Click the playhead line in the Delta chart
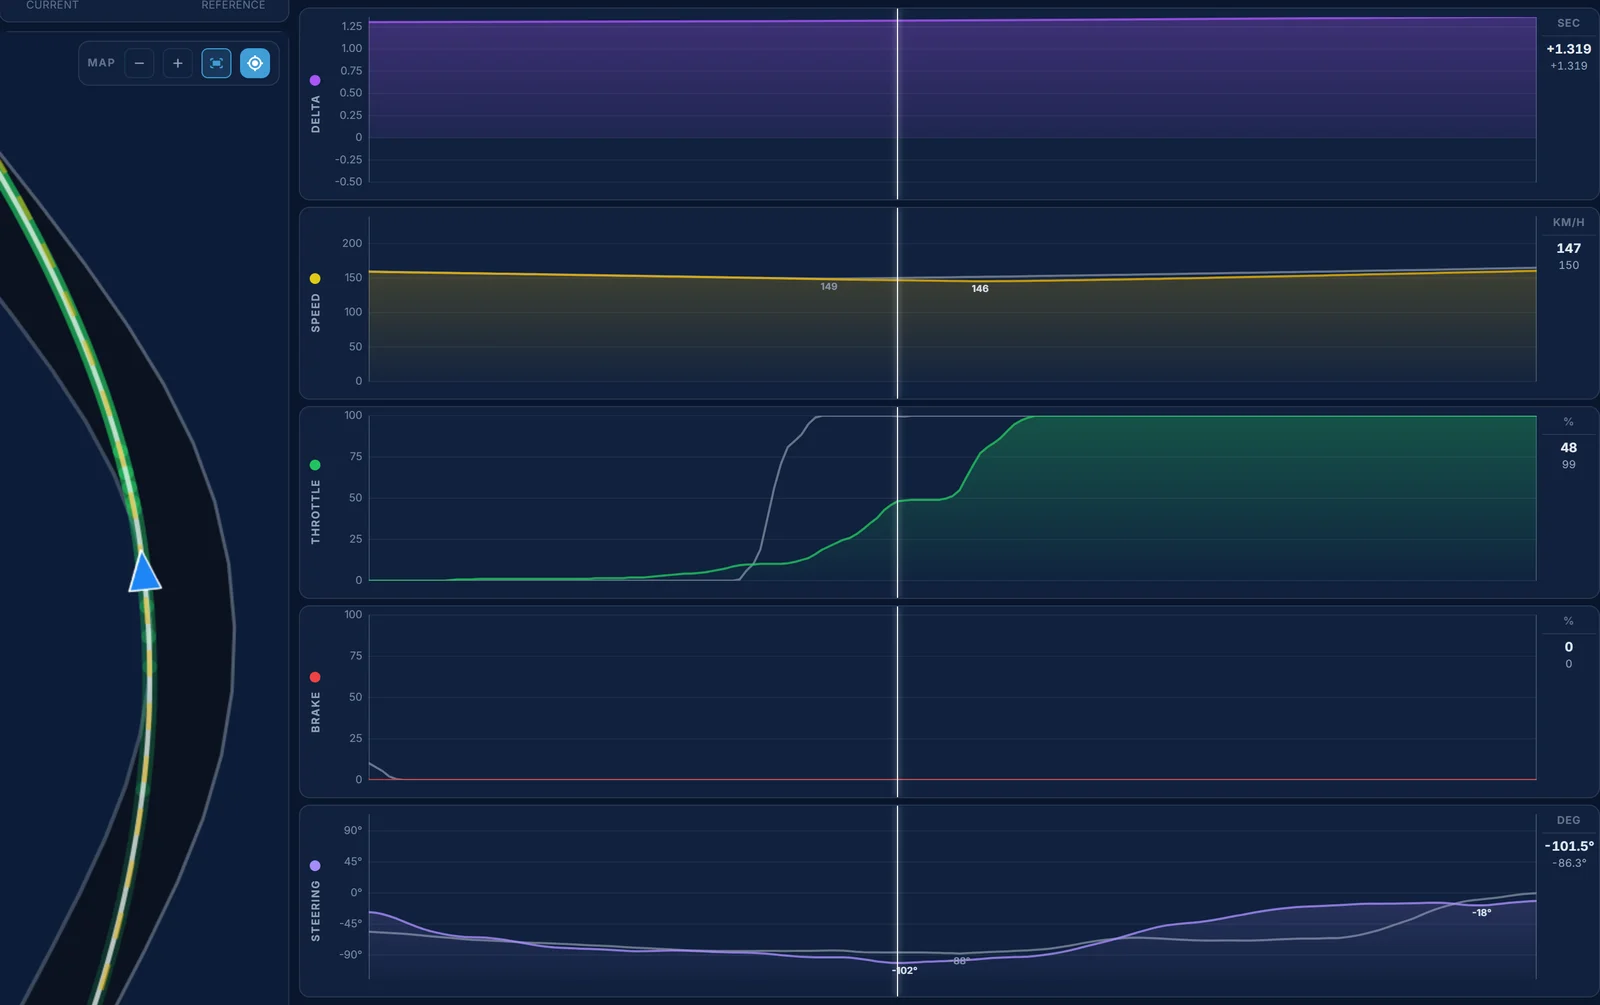1600x1005 pixels. coord(897,104)
